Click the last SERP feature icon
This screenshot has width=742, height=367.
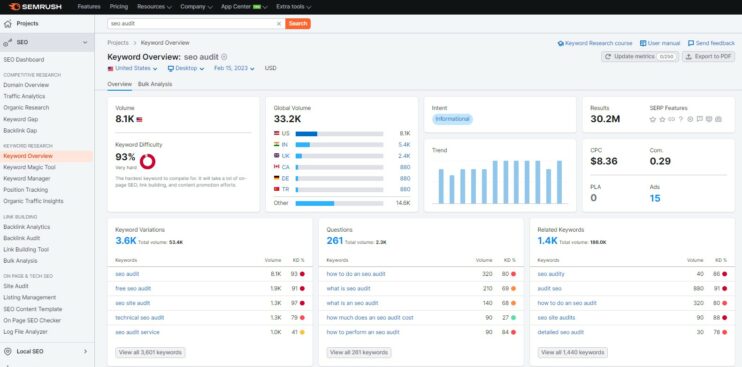pos(718,119)
